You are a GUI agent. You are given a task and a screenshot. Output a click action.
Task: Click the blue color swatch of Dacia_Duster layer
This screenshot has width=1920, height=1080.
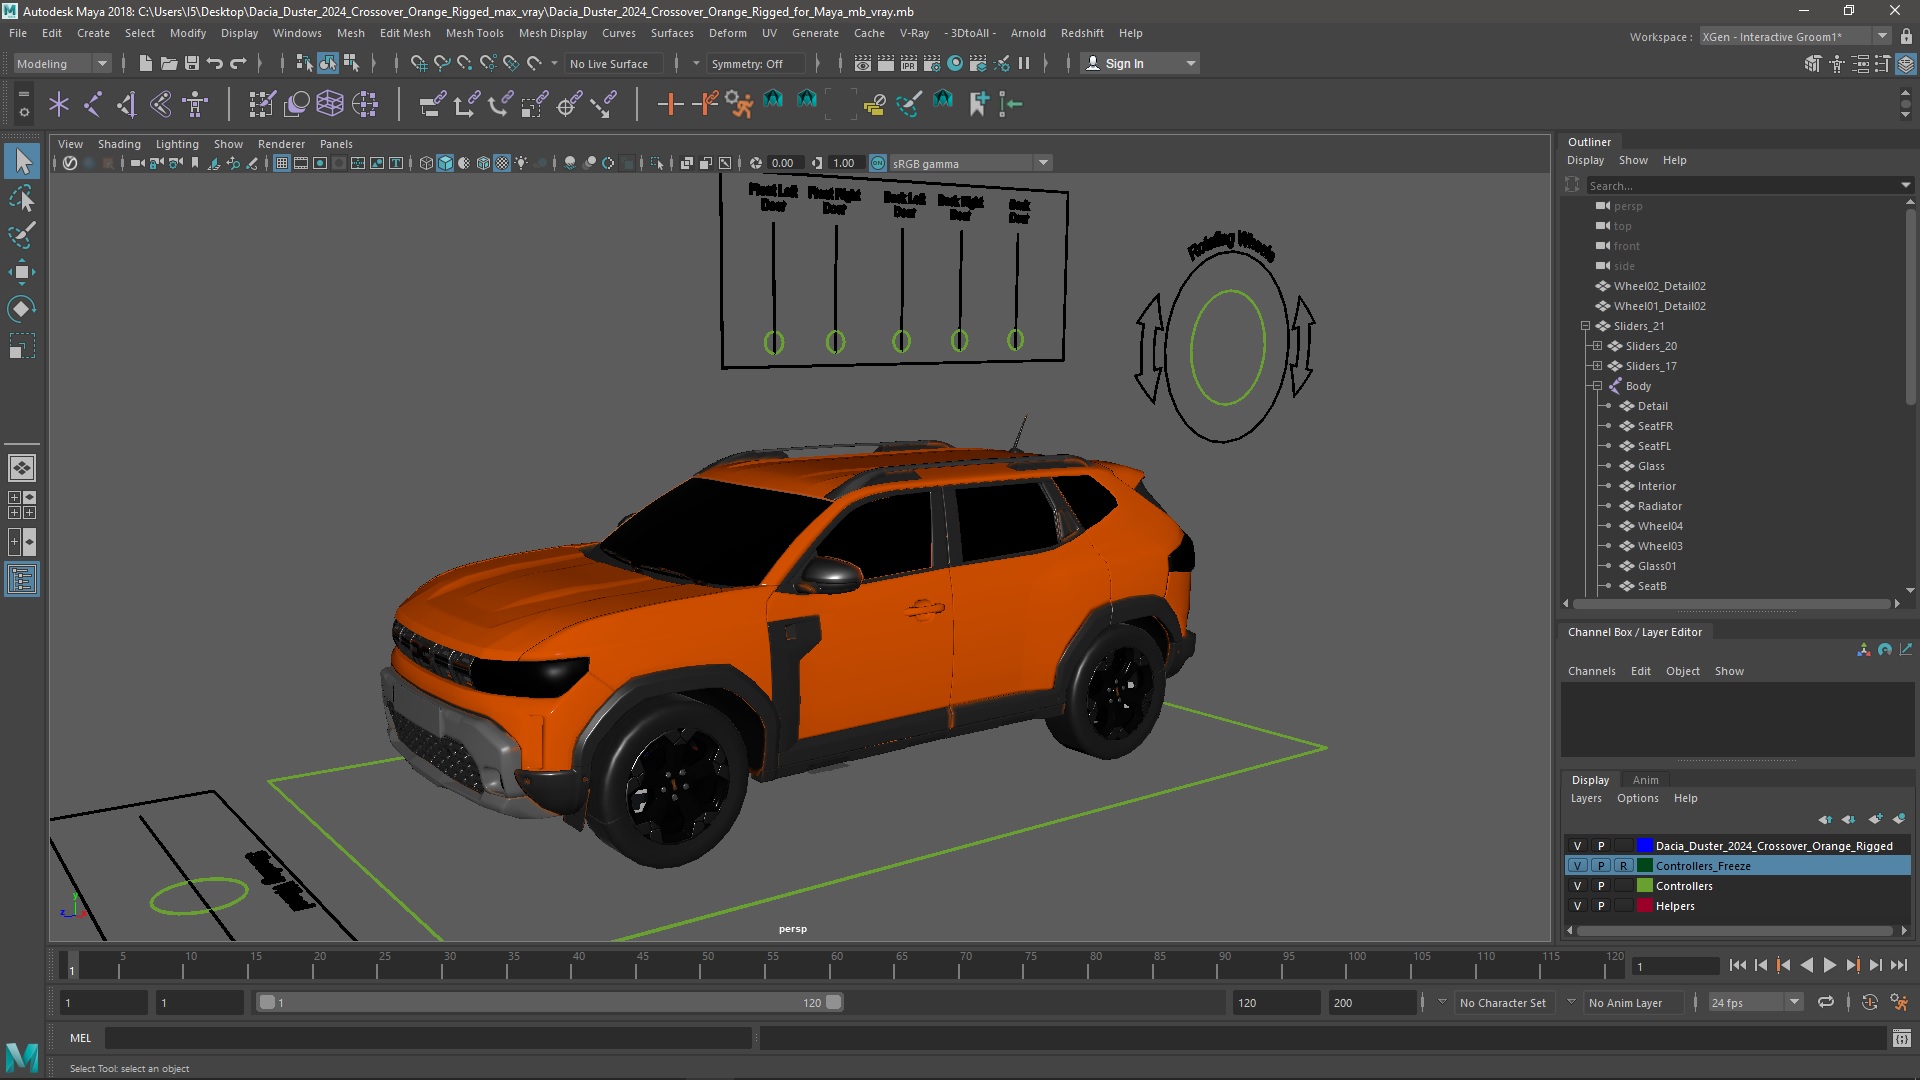(x=1644, y=846)
